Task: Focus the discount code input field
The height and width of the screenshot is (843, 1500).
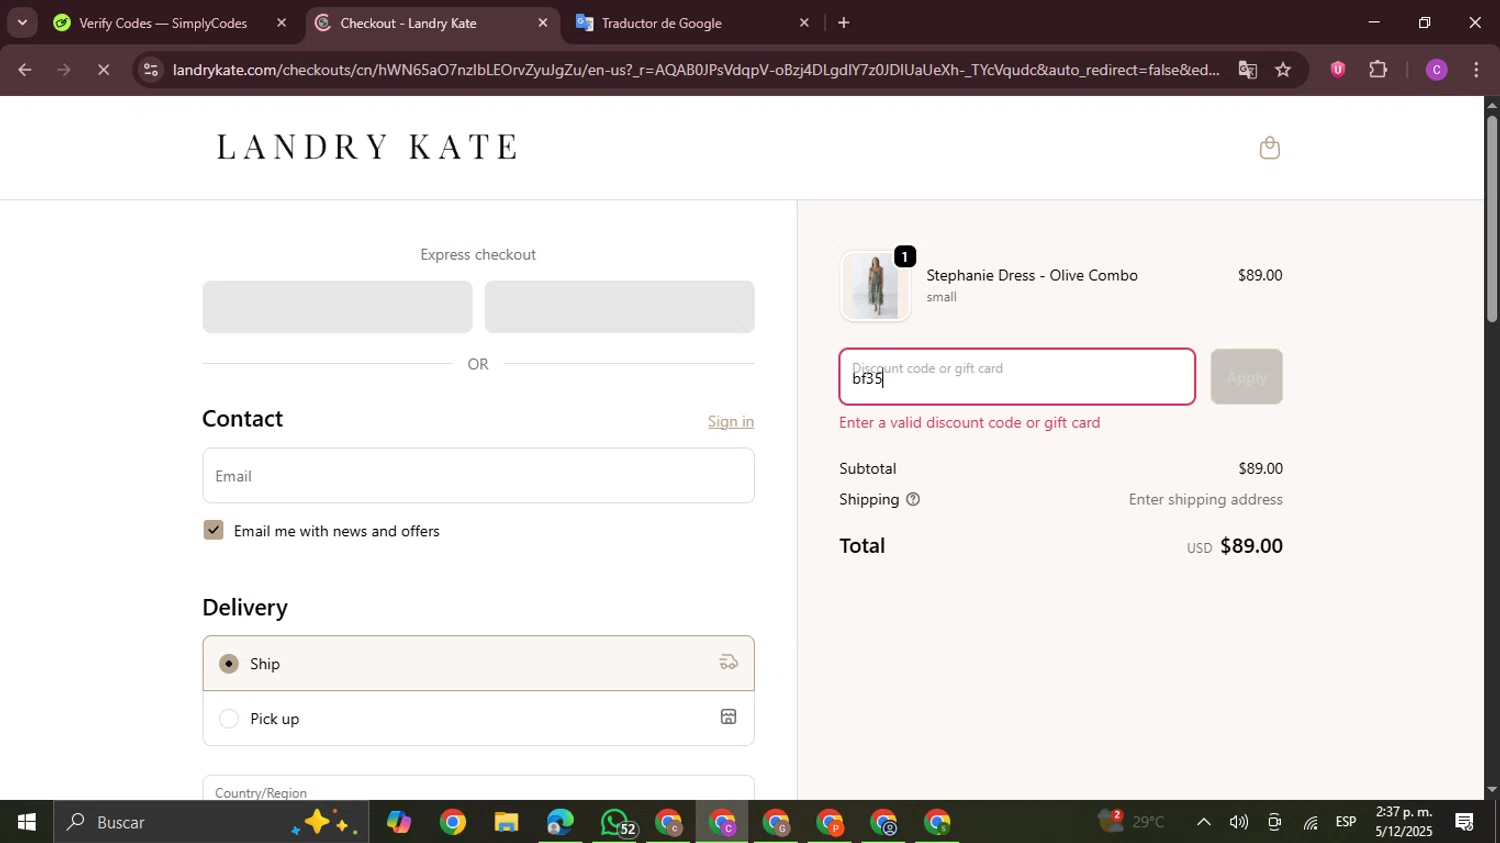Action: [x=1017, y=377]
